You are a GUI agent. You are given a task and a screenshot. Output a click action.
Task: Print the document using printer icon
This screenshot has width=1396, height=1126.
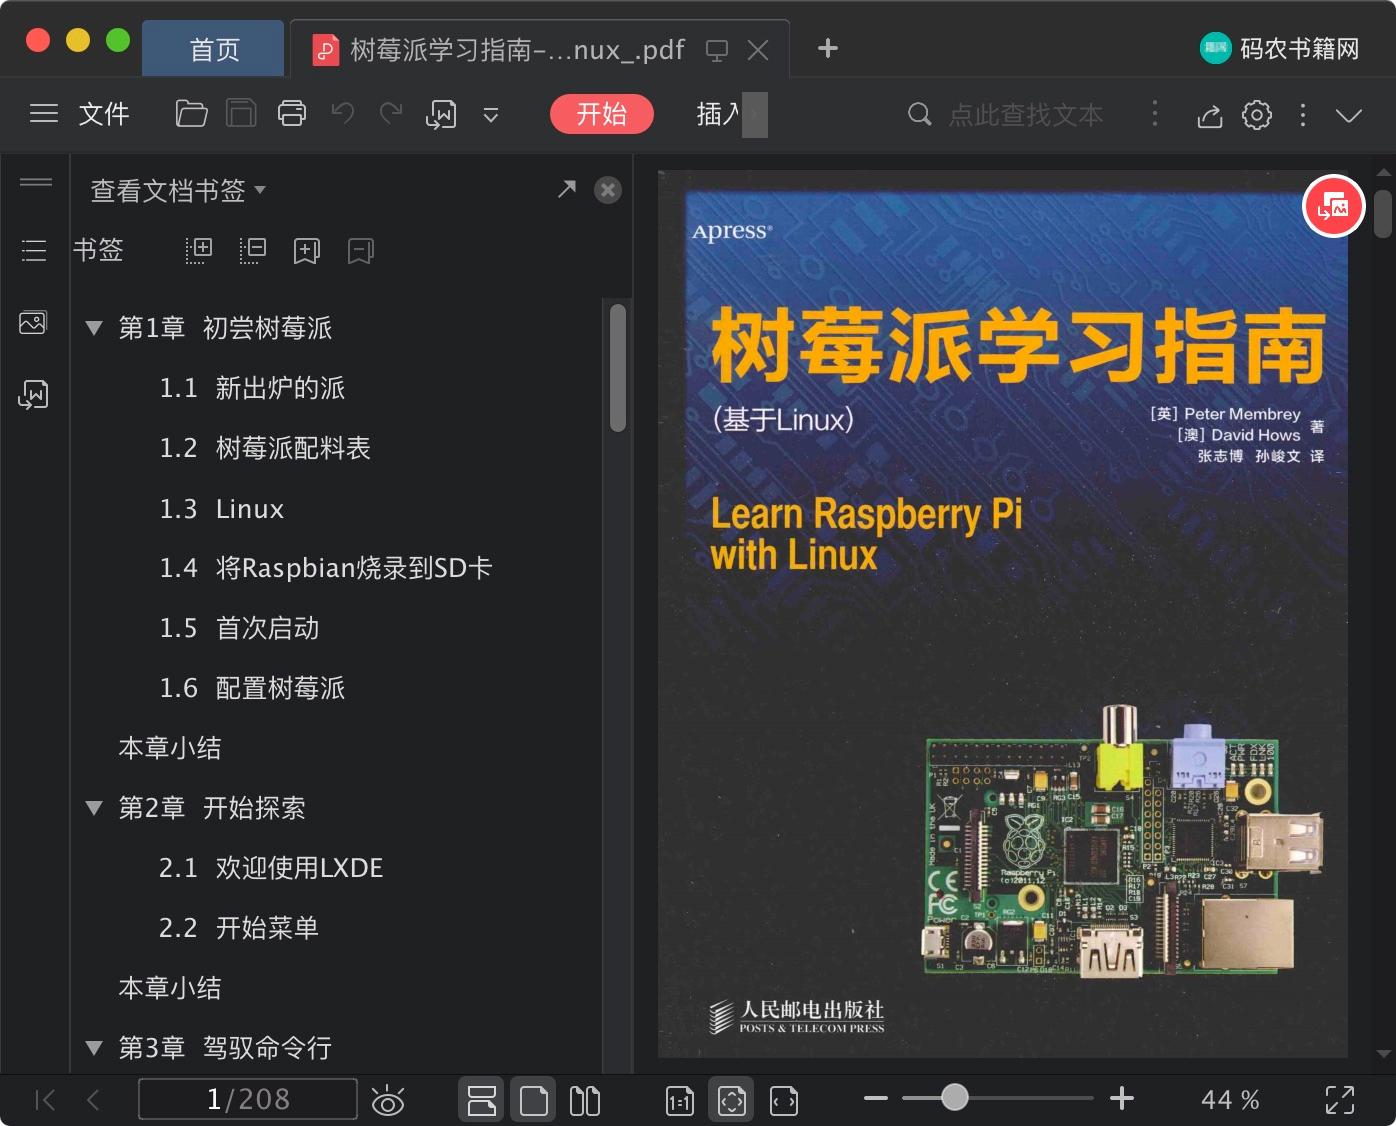(x=292, y=114)
